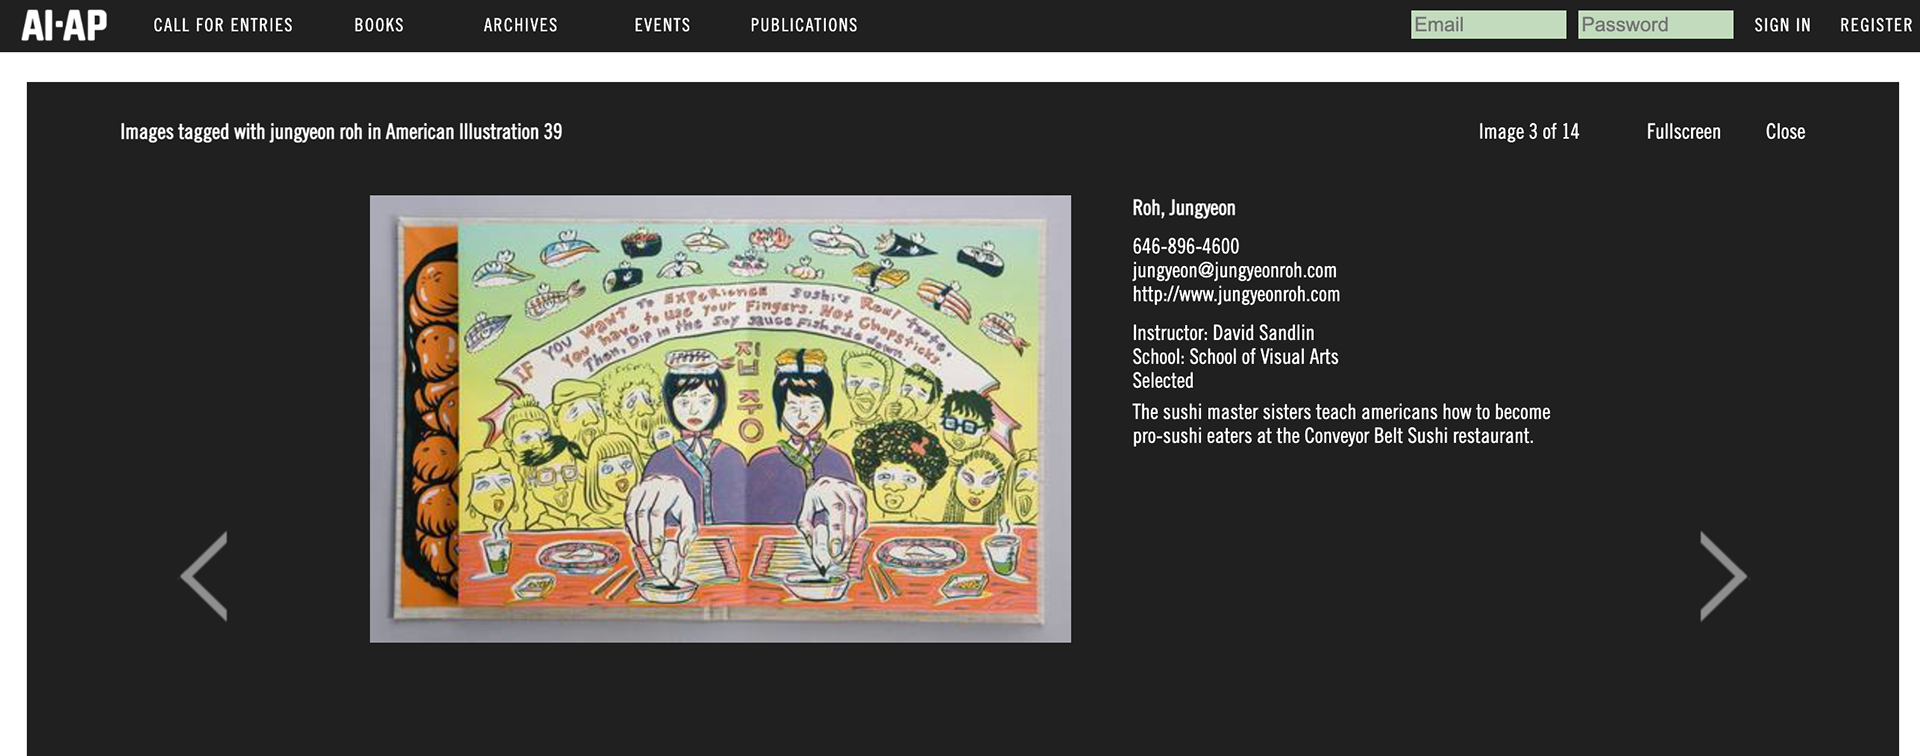Open the Events menu
This screenshot has height=756, width=1920.
click(x=662, y=25)
